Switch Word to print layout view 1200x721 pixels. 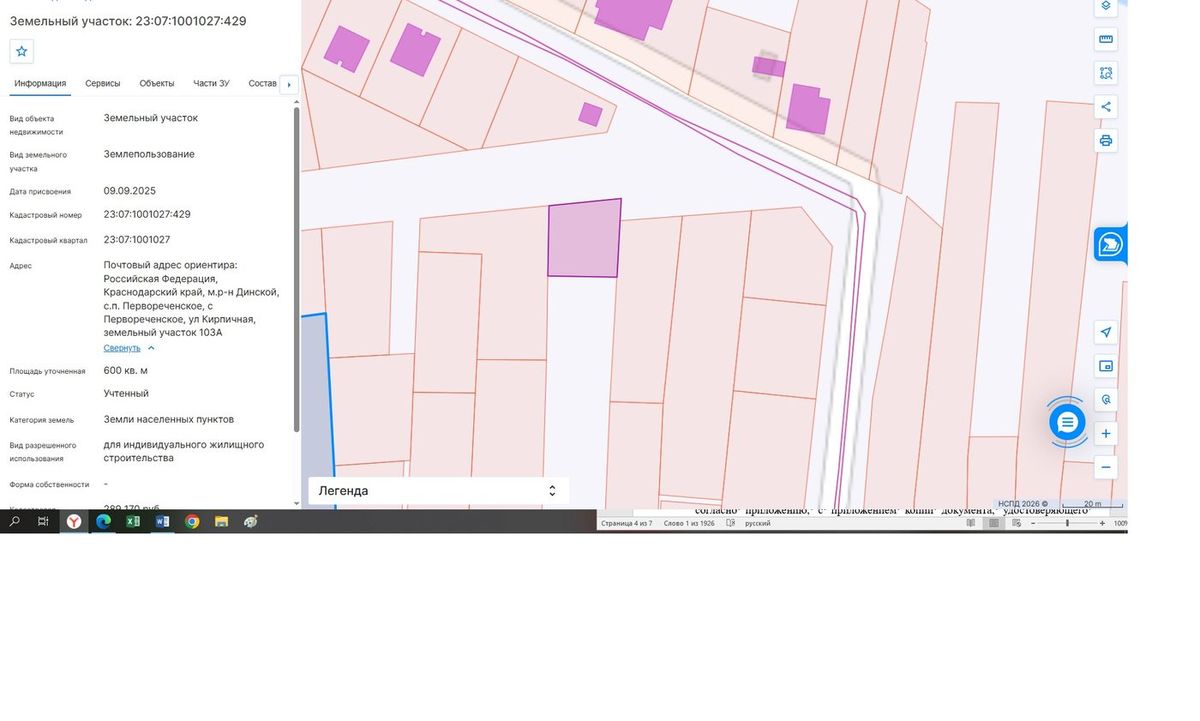[x=994, y=523]
